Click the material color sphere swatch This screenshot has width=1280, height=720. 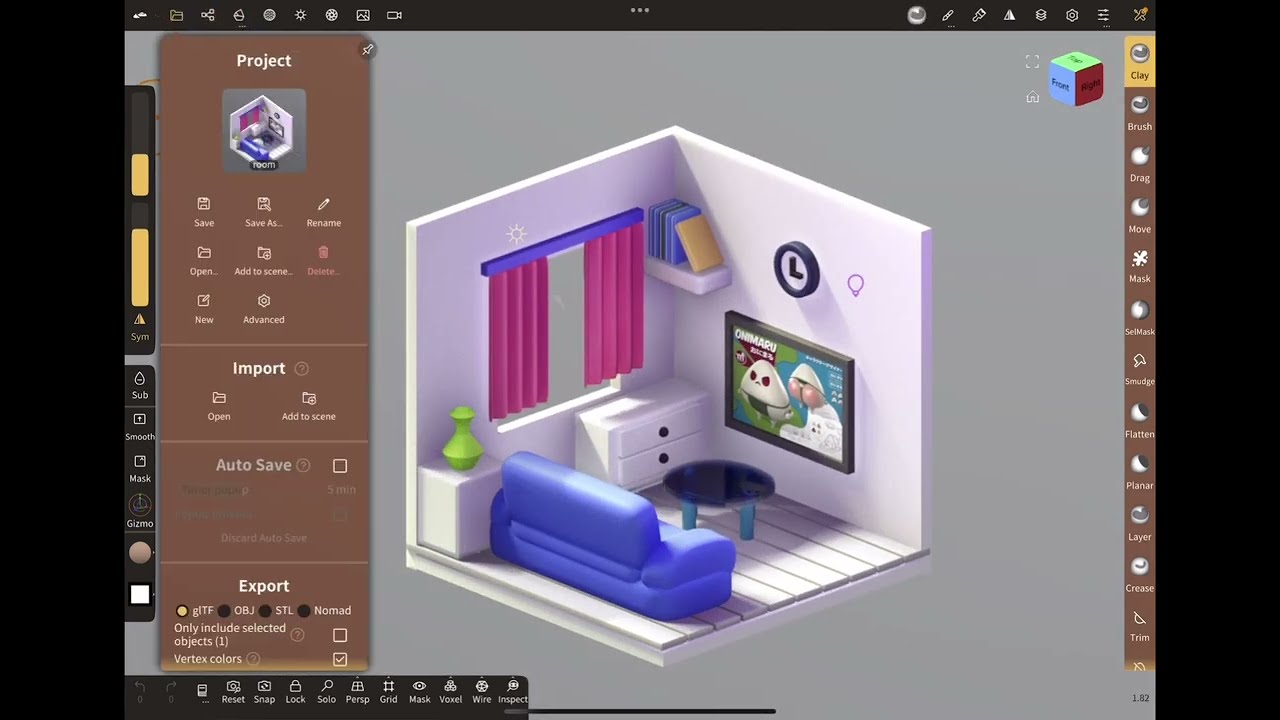140,552
